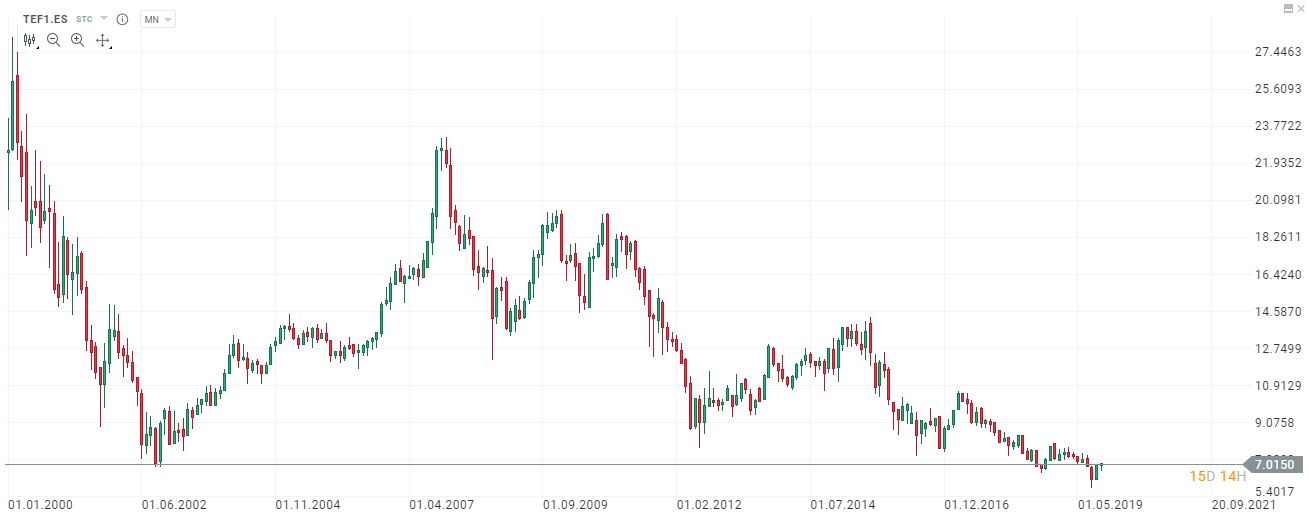1309x521 pixels.
Task: Click the 27.4463 price axis label
Action: point(1278,52)
